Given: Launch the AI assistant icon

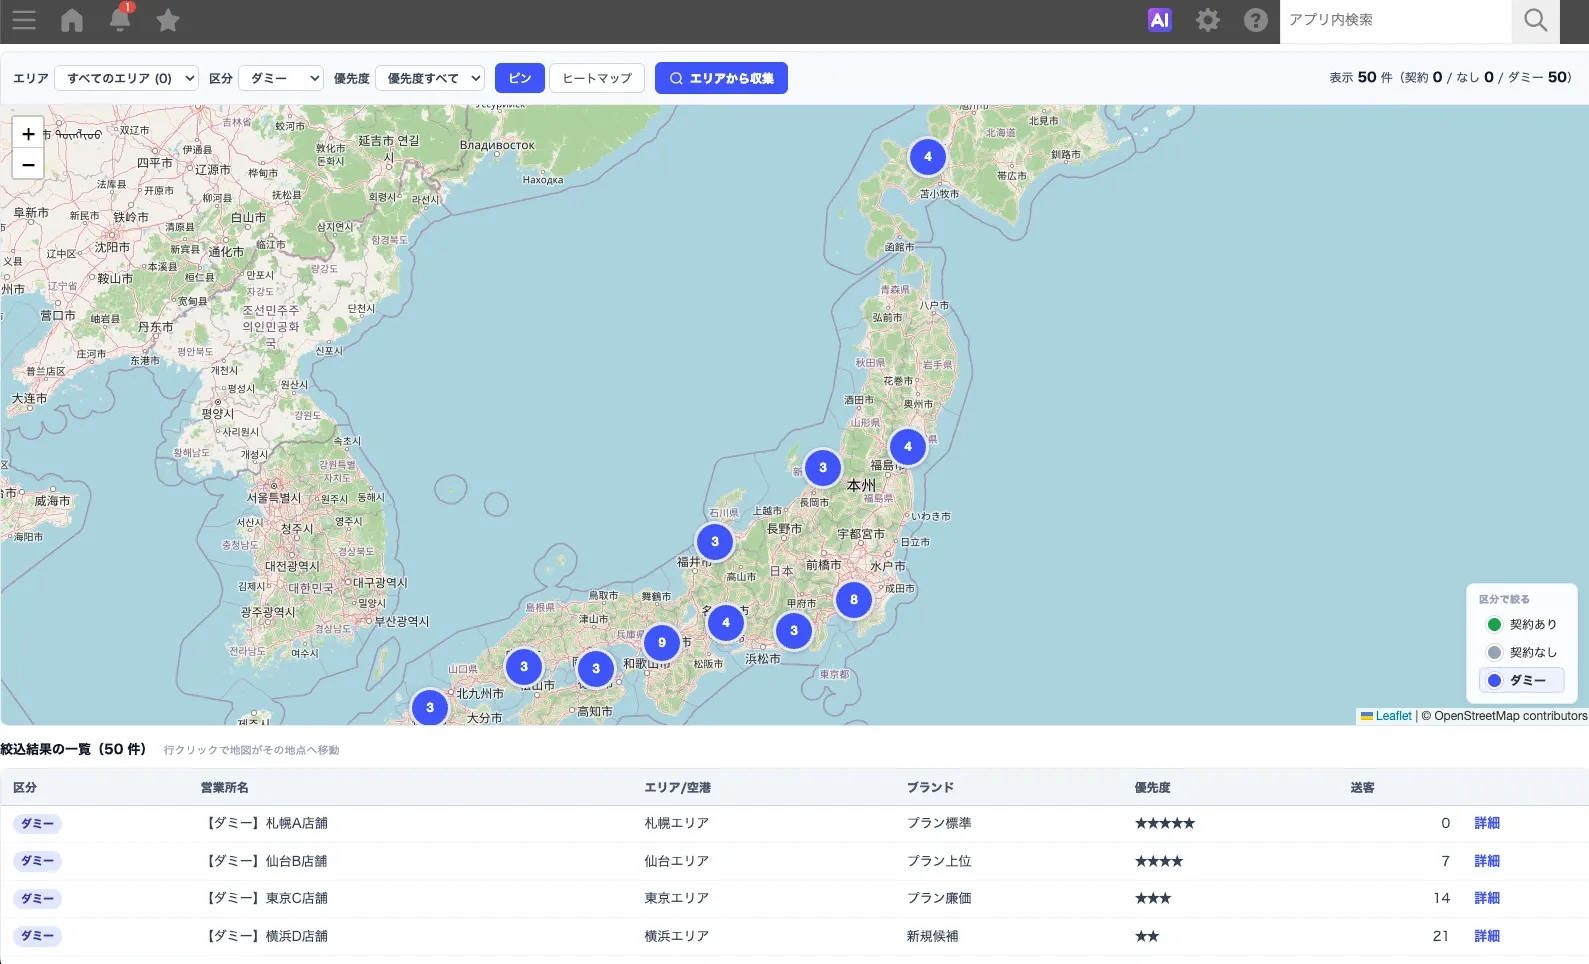Looking at the screenshot, I should coord(1160,20).
